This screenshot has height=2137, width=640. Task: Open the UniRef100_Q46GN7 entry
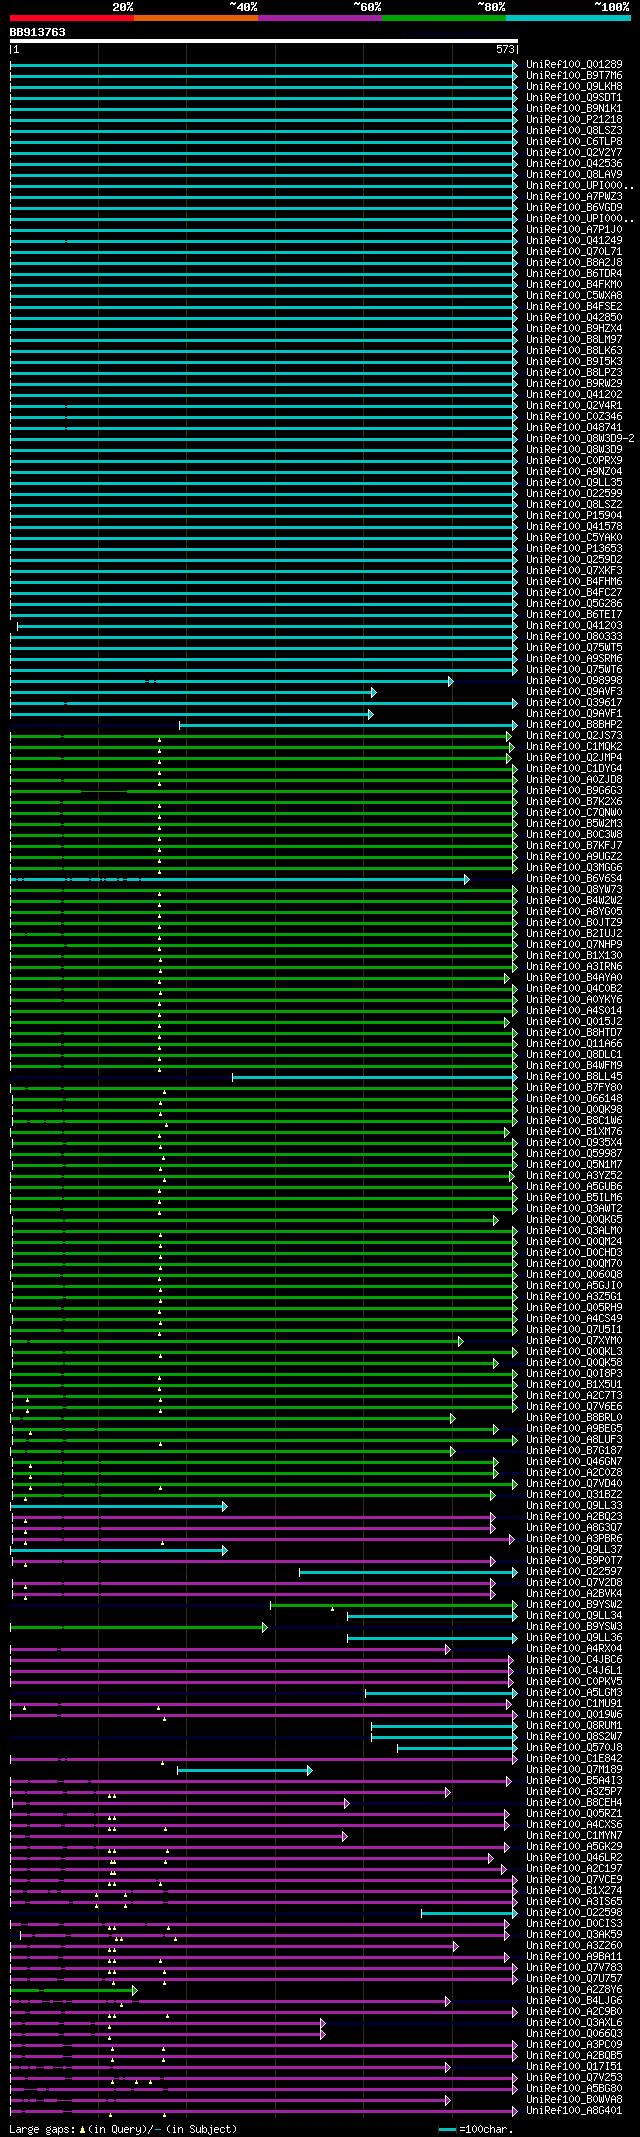click(574, 1461)
